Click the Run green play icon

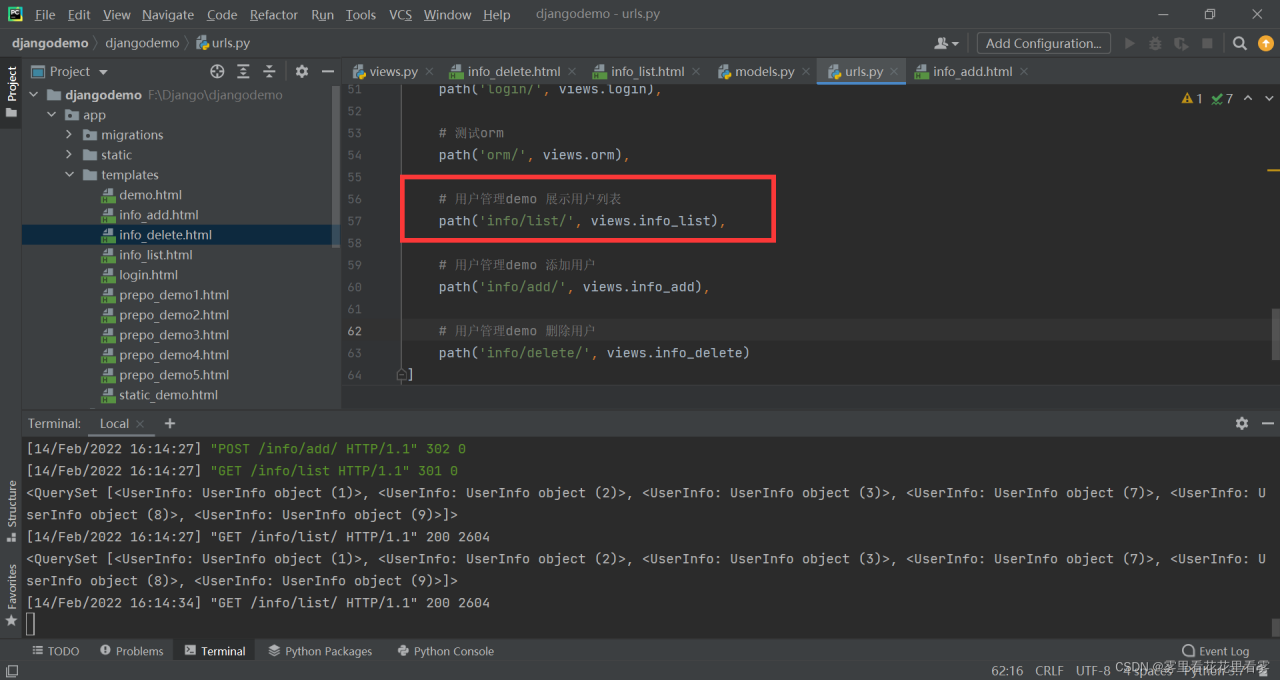1130,43
